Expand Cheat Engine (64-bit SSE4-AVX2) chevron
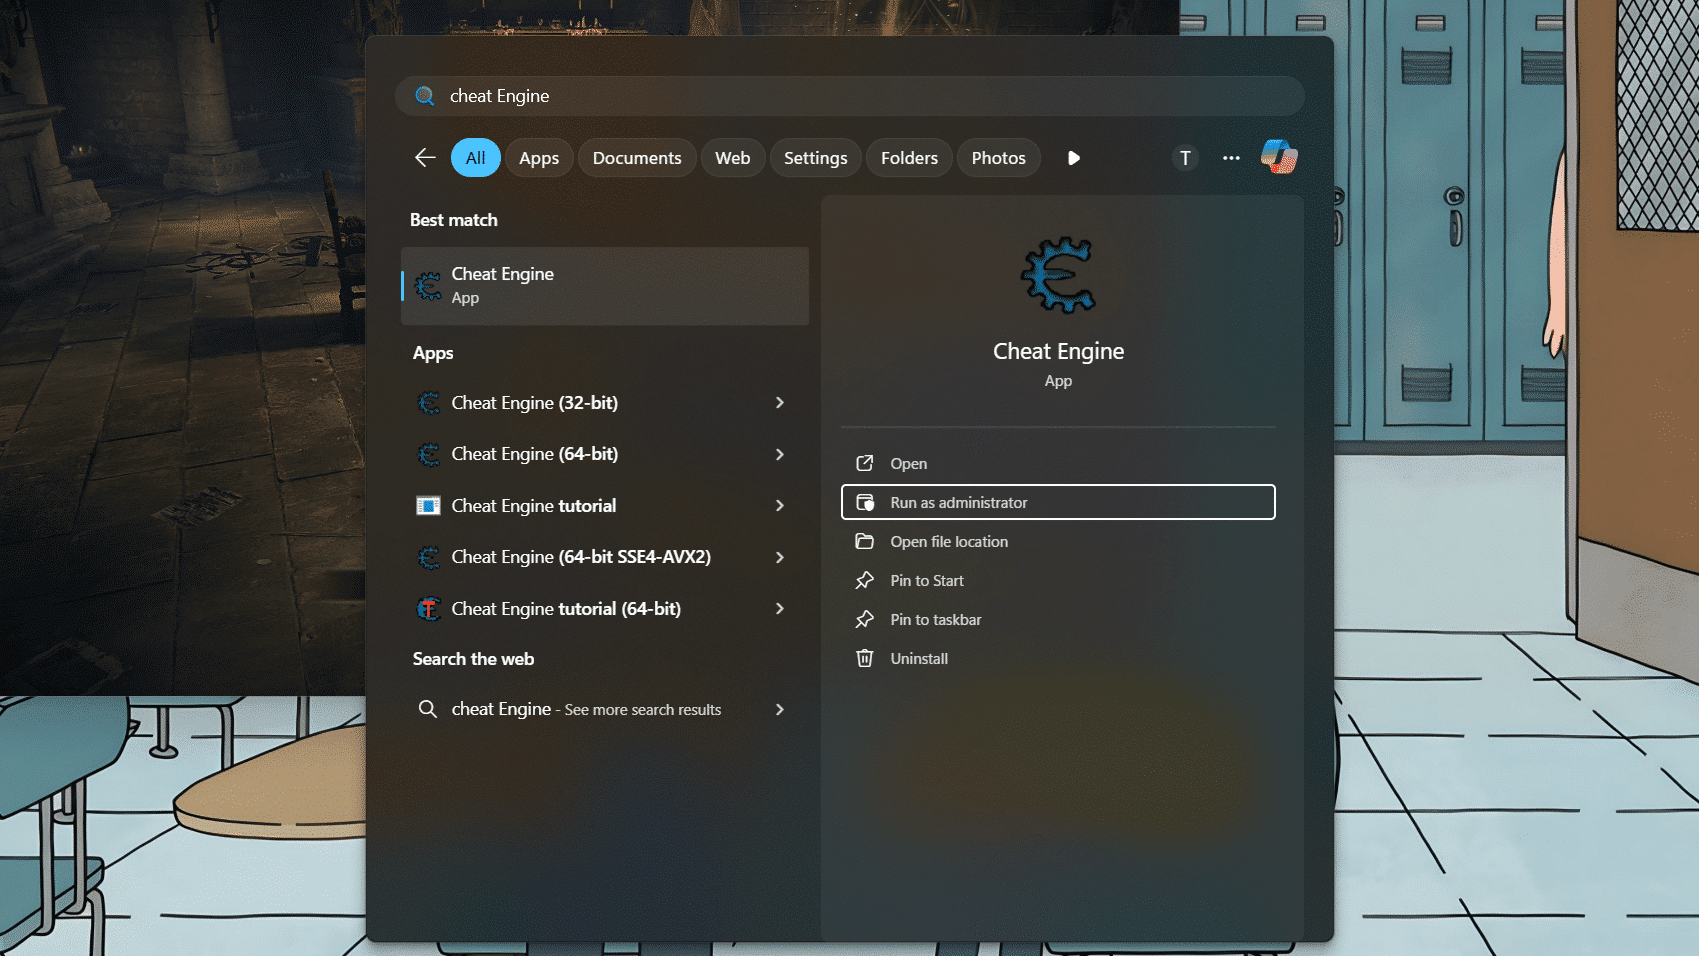Screen dimensions: 1699x956 (780, 557)
